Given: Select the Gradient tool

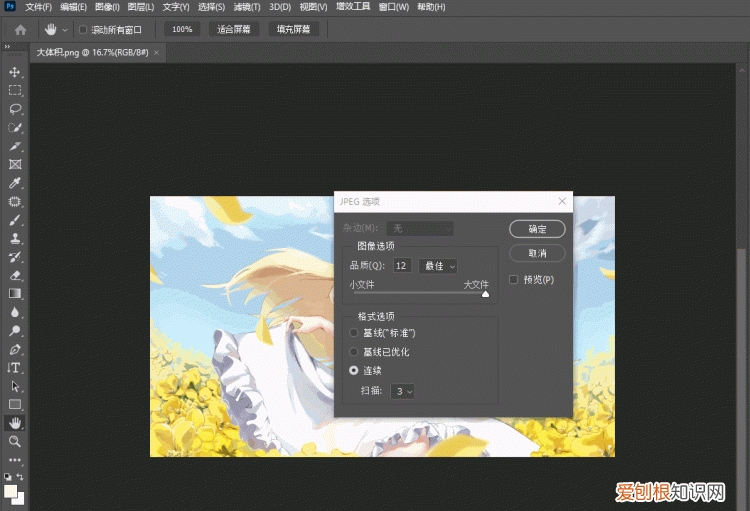Looking at the screenshot, I should pos(15,294).
